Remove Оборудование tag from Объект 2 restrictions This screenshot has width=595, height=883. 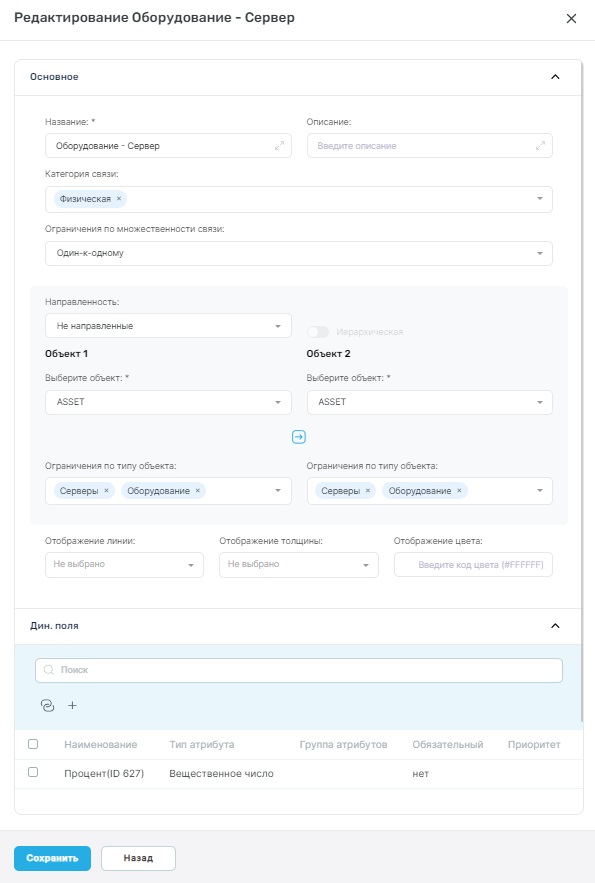click(x=459, y=491)
